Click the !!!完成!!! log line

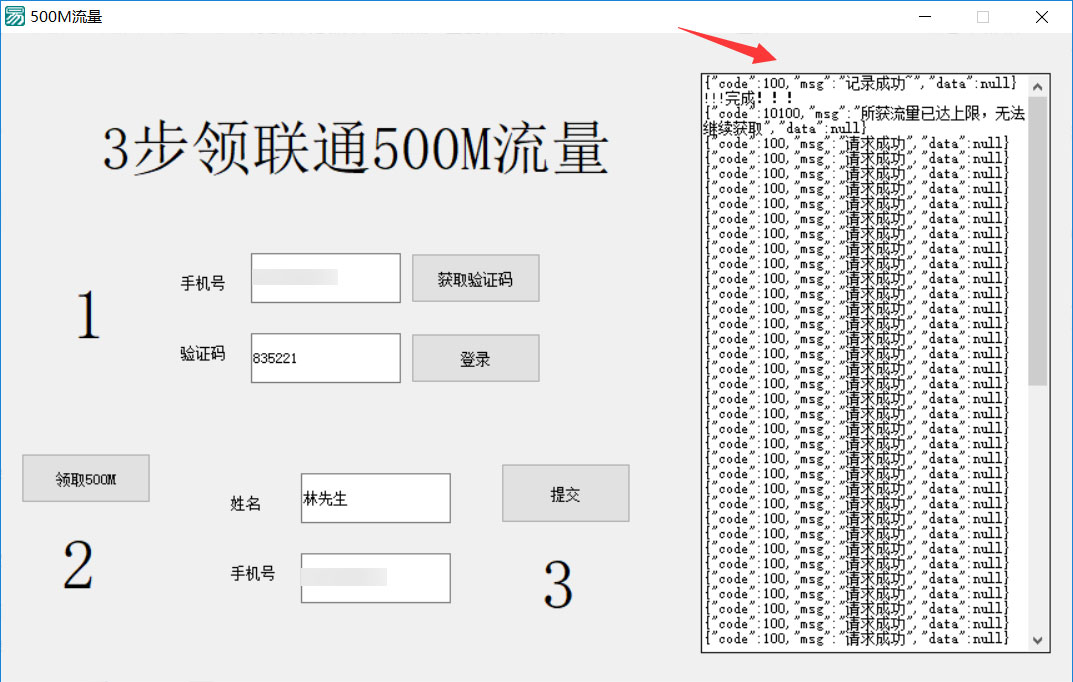click(x=749, y=99)
